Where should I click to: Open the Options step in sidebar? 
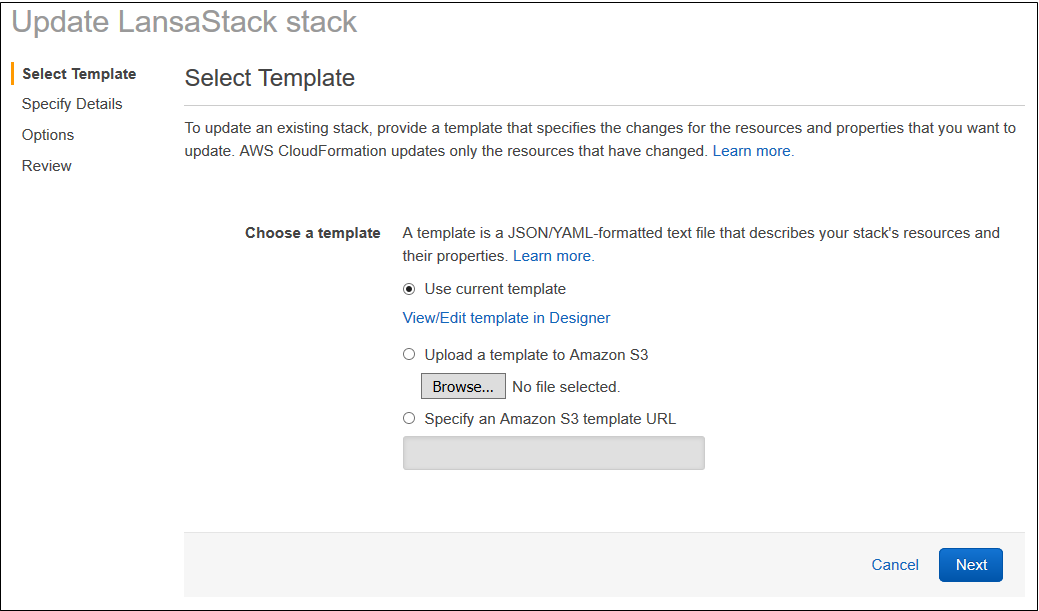pos(48,135)
